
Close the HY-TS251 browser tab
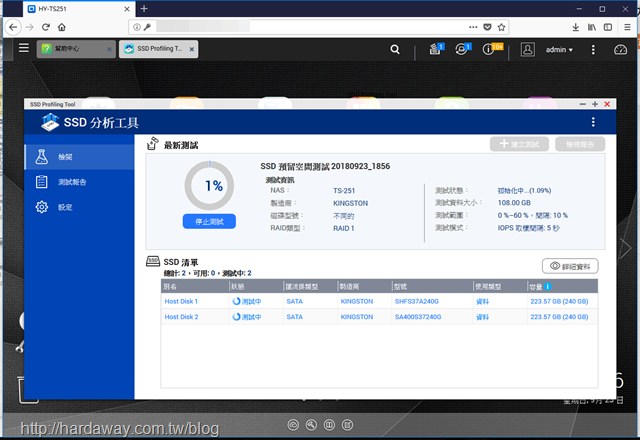[127, 9]
